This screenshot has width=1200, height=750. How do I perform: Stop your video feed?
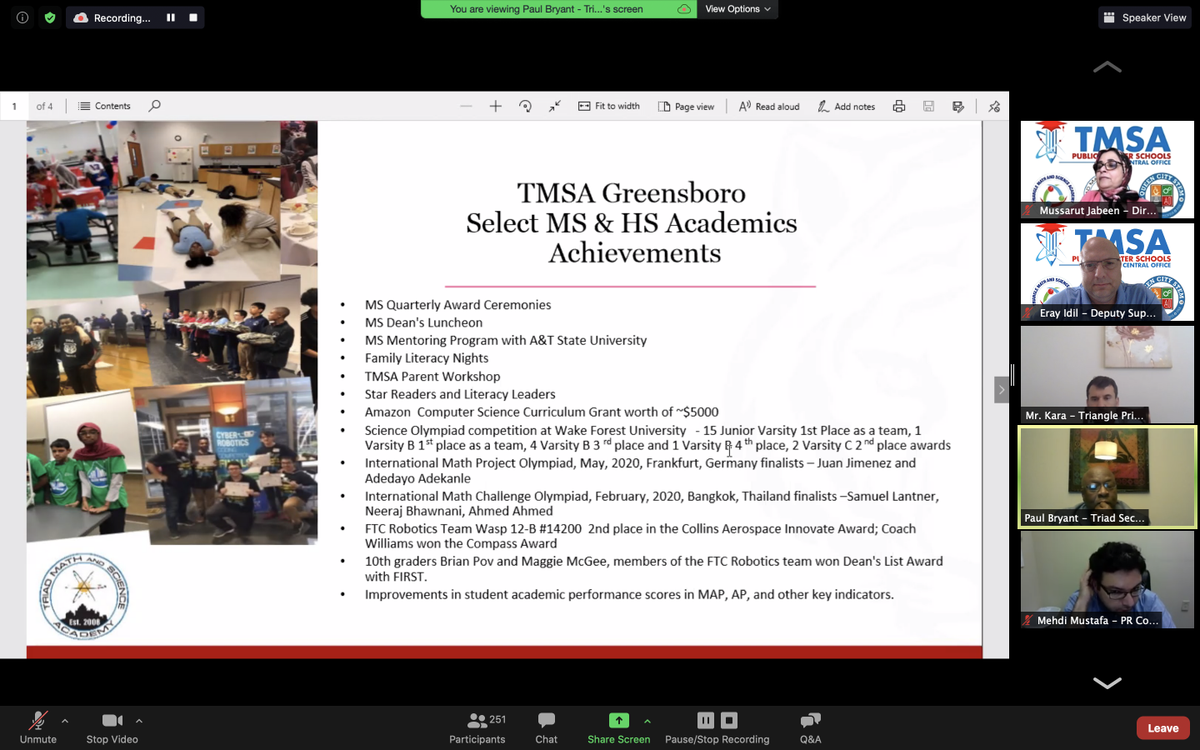tap(111, 727)
